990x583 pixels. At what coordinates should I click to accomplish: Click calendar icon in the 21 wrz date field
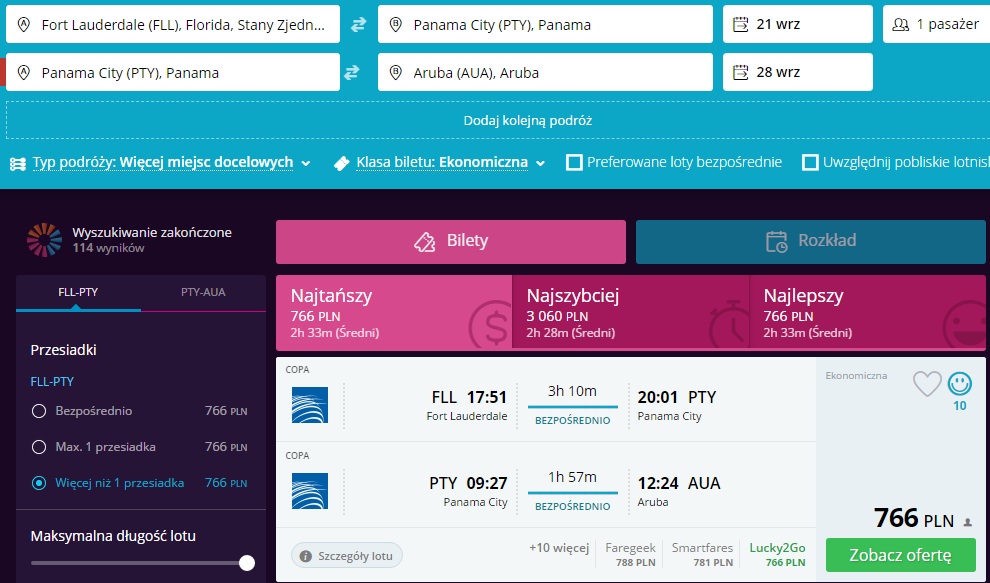coord(741,24)
